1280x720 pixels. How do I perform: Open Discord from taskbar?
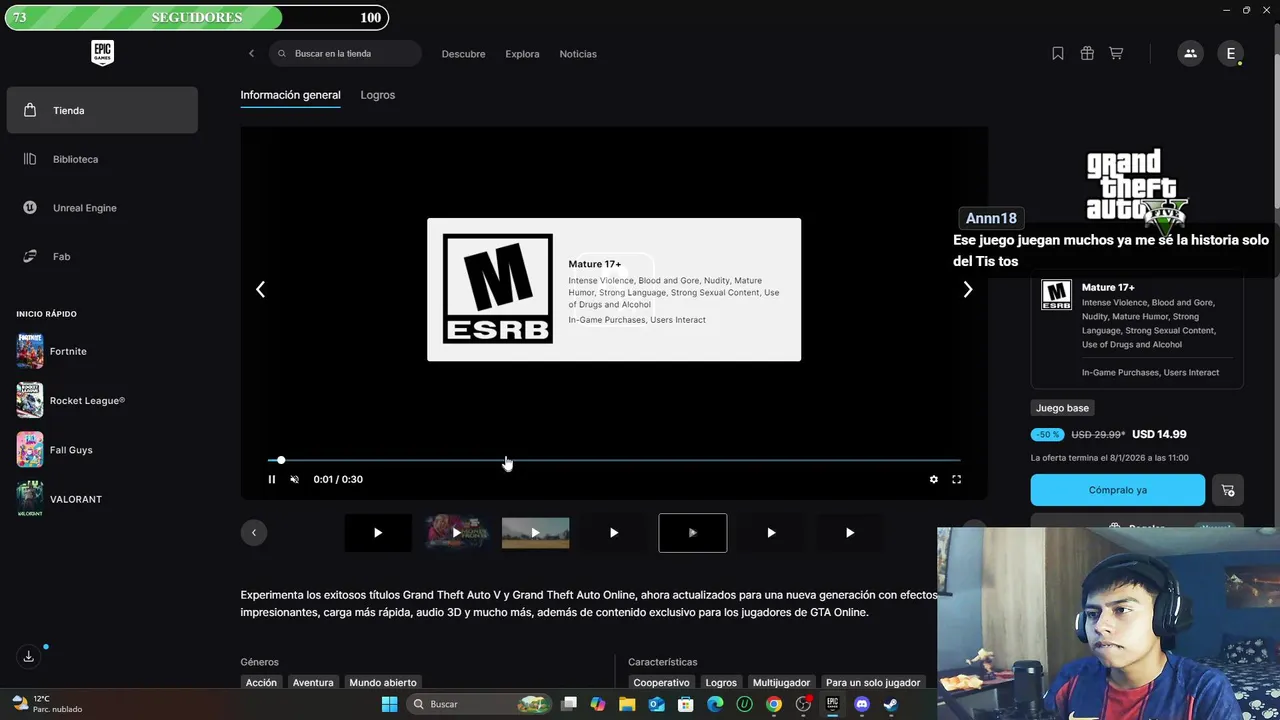point(862,704)
